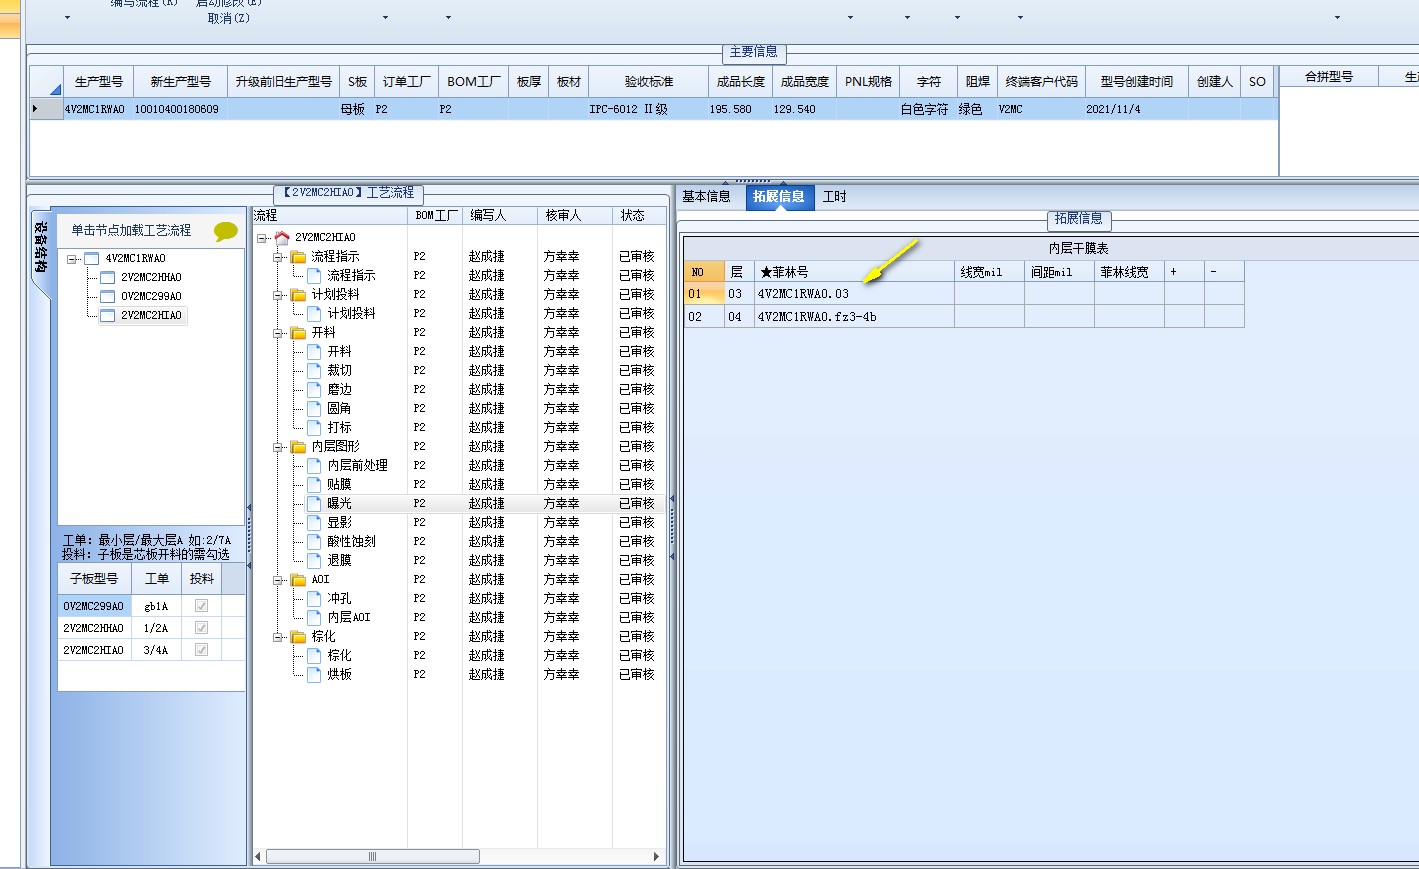Click the document icon for 磨边
The height and width of the screenshot is (869, 1419).
pyautogui.click(x=314, y=390)
